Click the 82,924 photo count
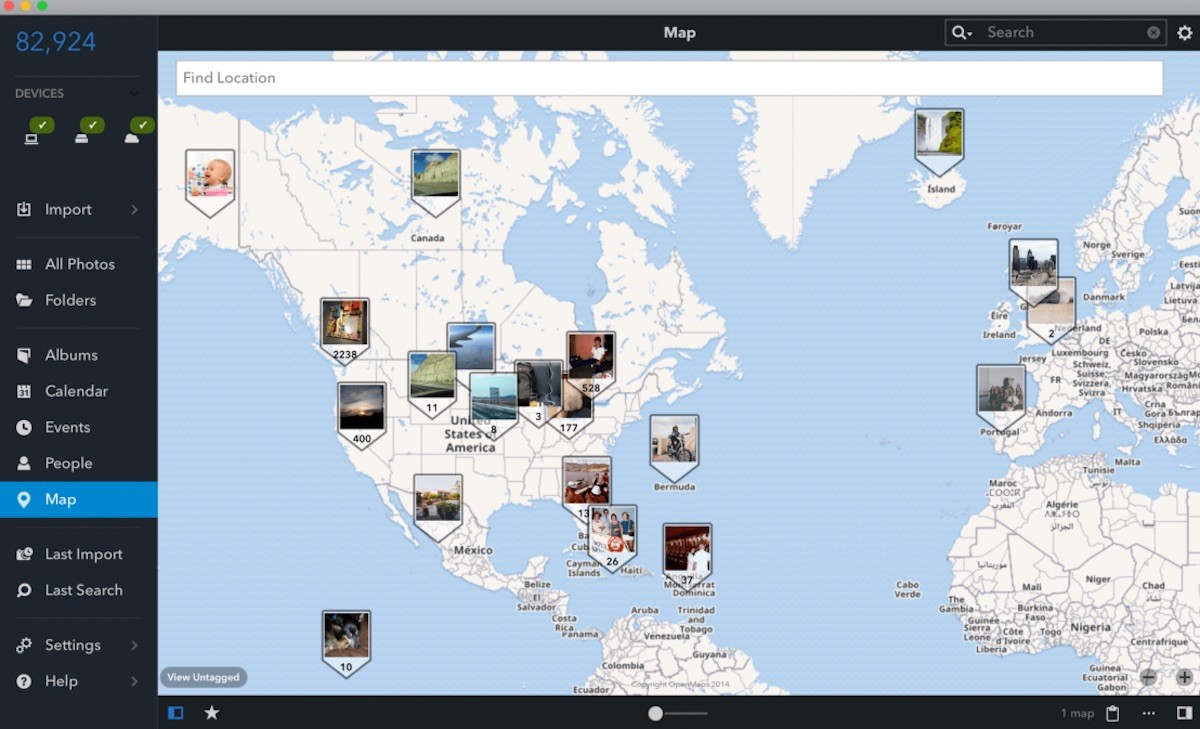 point(56,41)
